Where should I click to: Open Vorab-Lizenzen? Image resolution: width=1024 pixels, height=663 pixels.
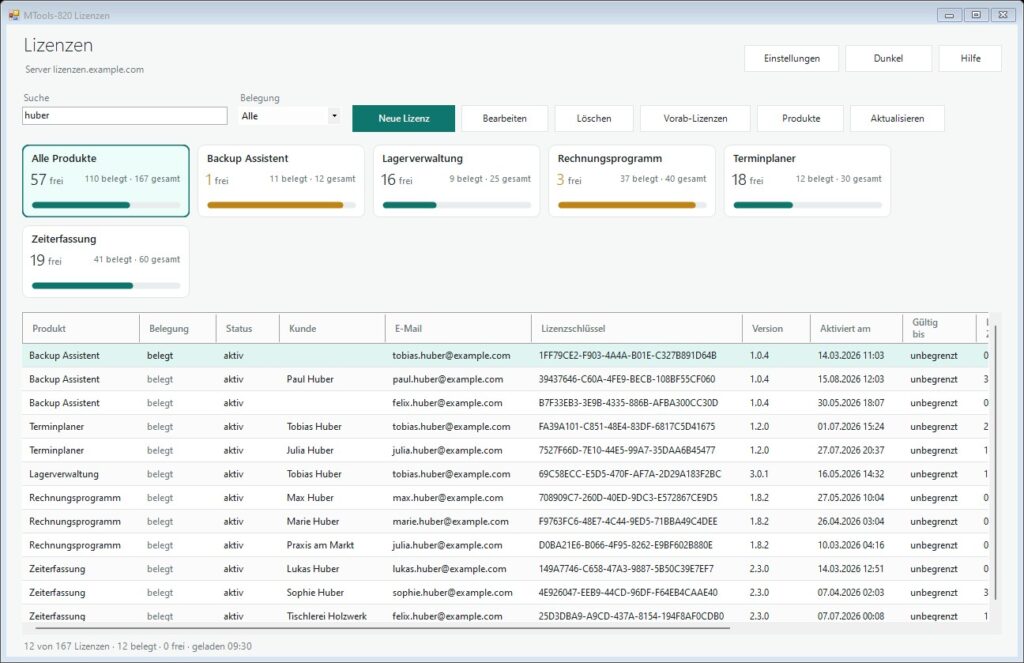tap(695, 118)
